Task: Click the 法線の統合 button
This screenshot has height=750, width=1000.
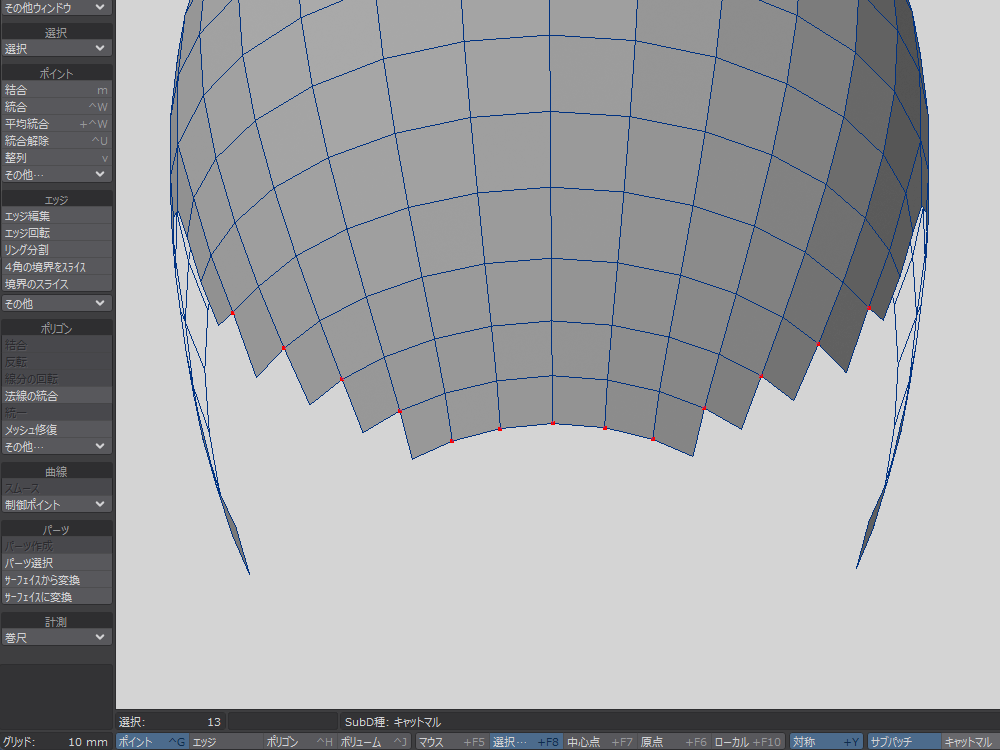Action: (56, 396)
